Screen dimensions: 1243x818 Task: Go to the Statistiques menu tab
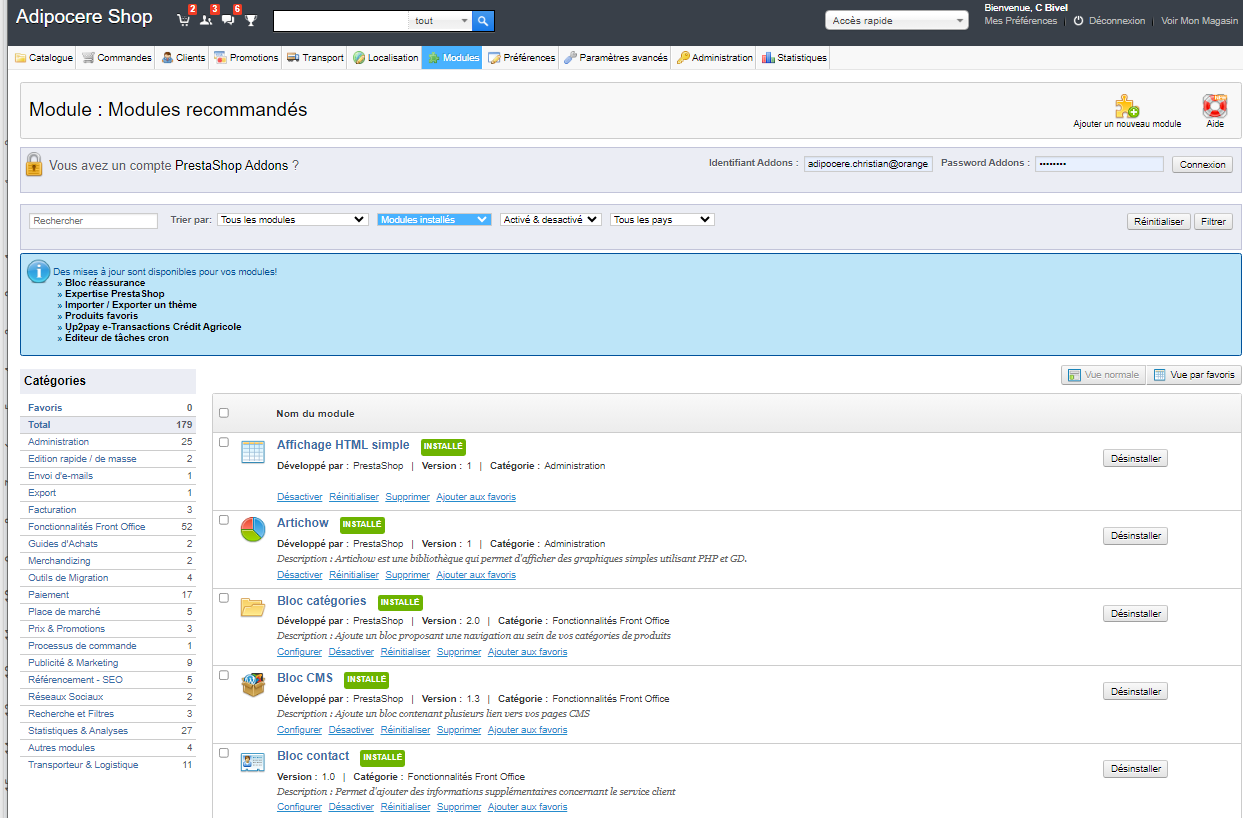(794, 58)
